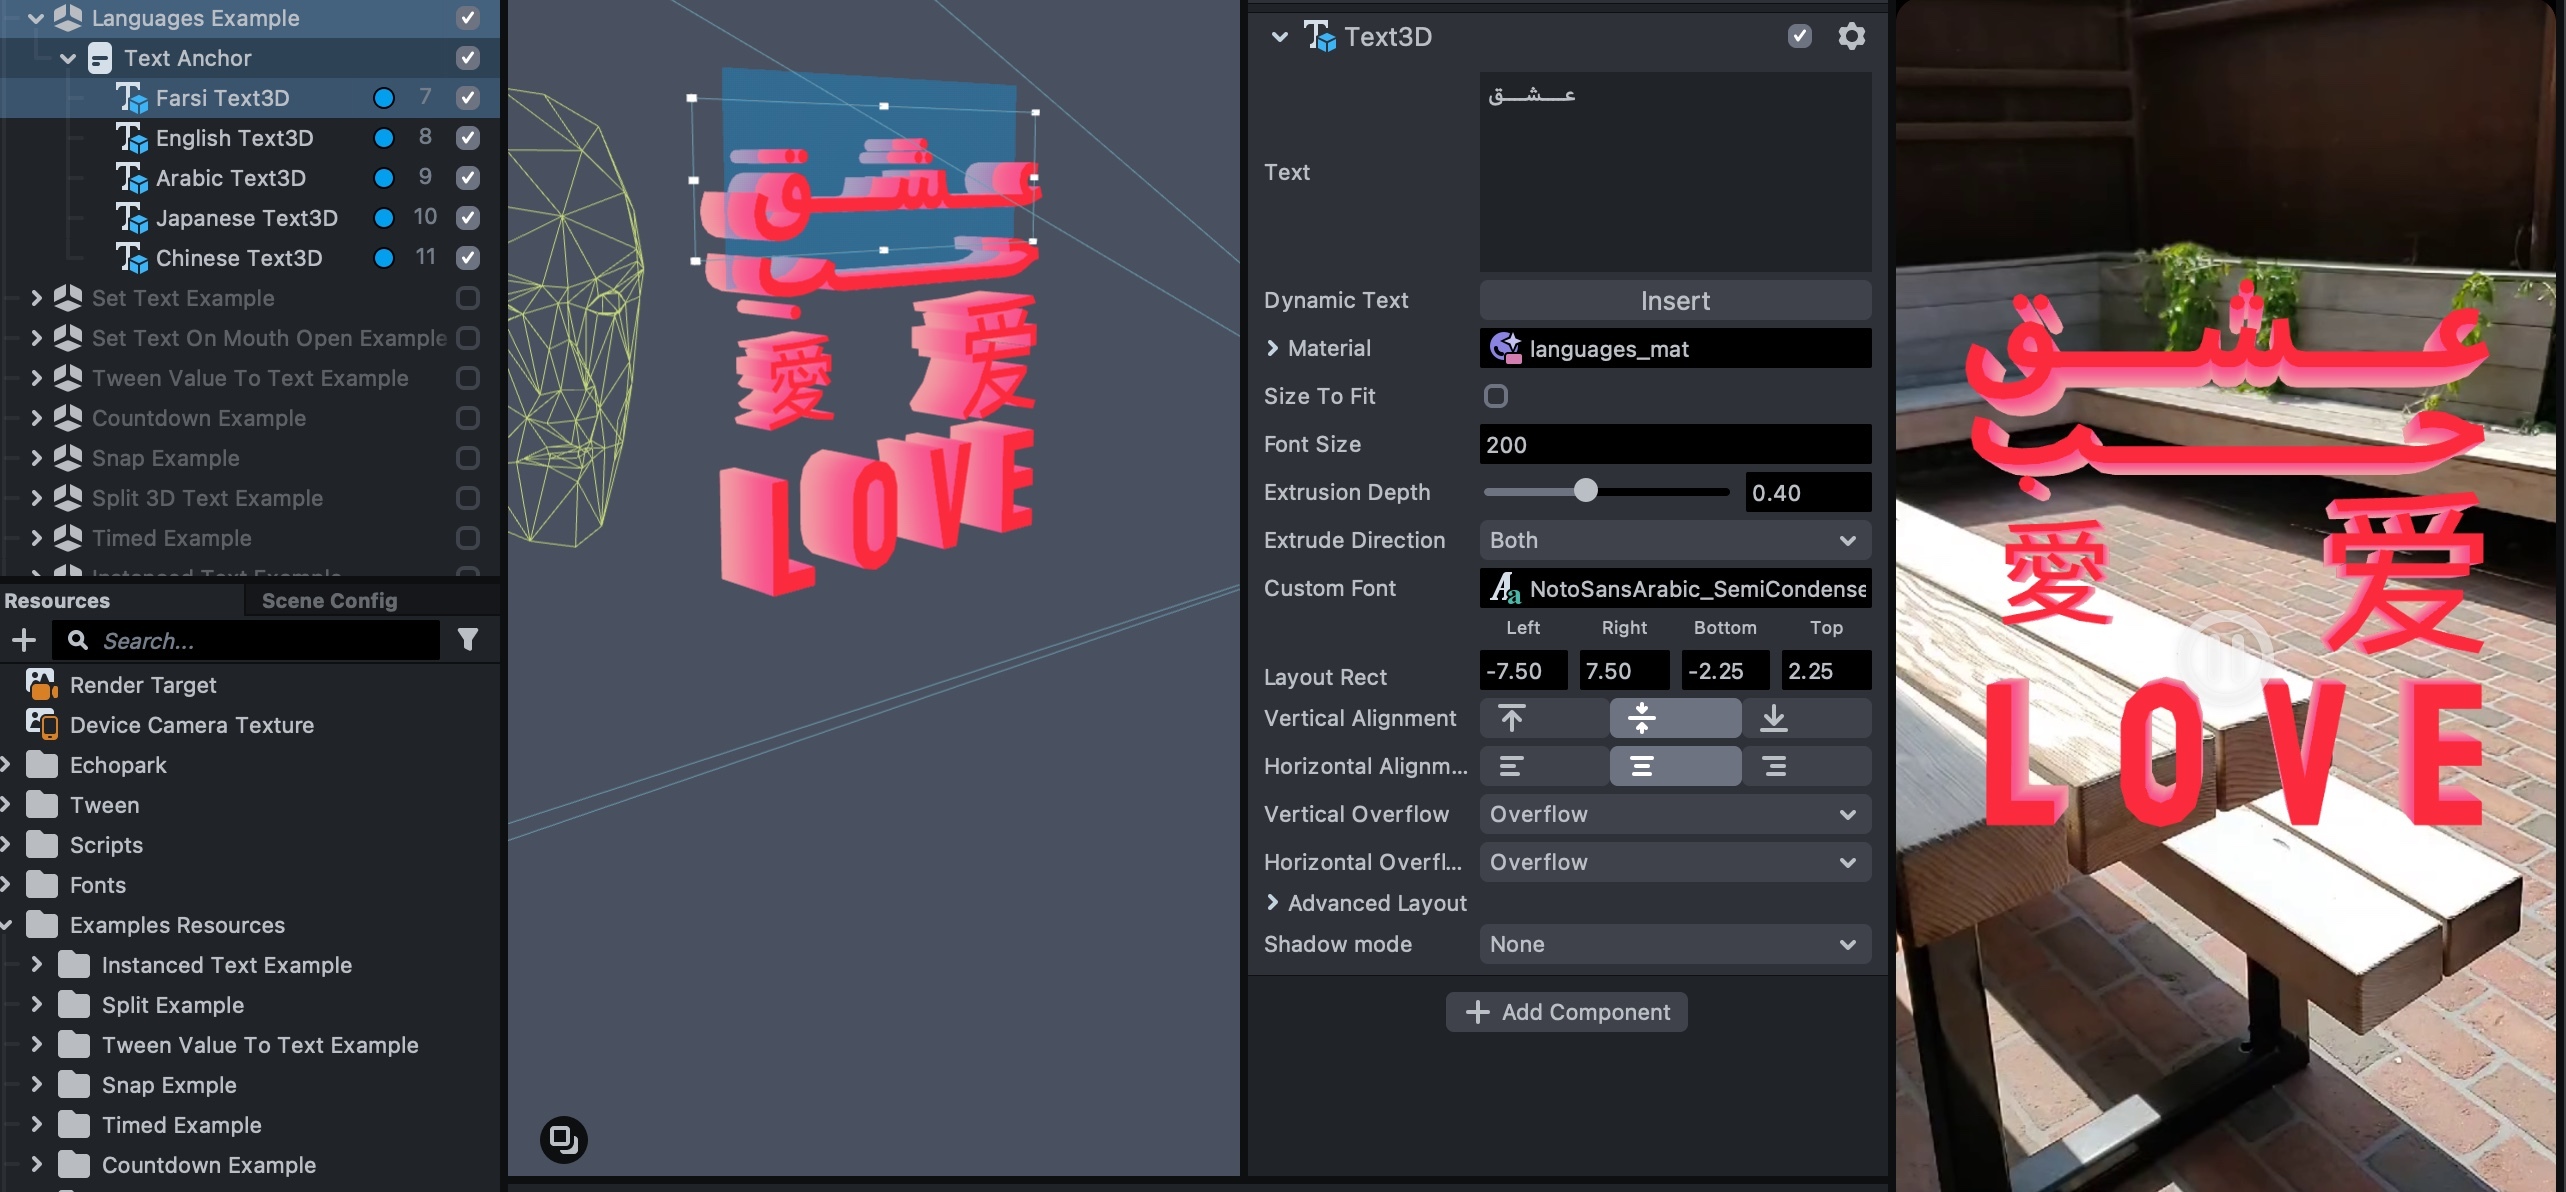This screenshot has width=2566, height=1192.
Task: Enable the Size To Fit checkbox
Action: (1495, 396)
